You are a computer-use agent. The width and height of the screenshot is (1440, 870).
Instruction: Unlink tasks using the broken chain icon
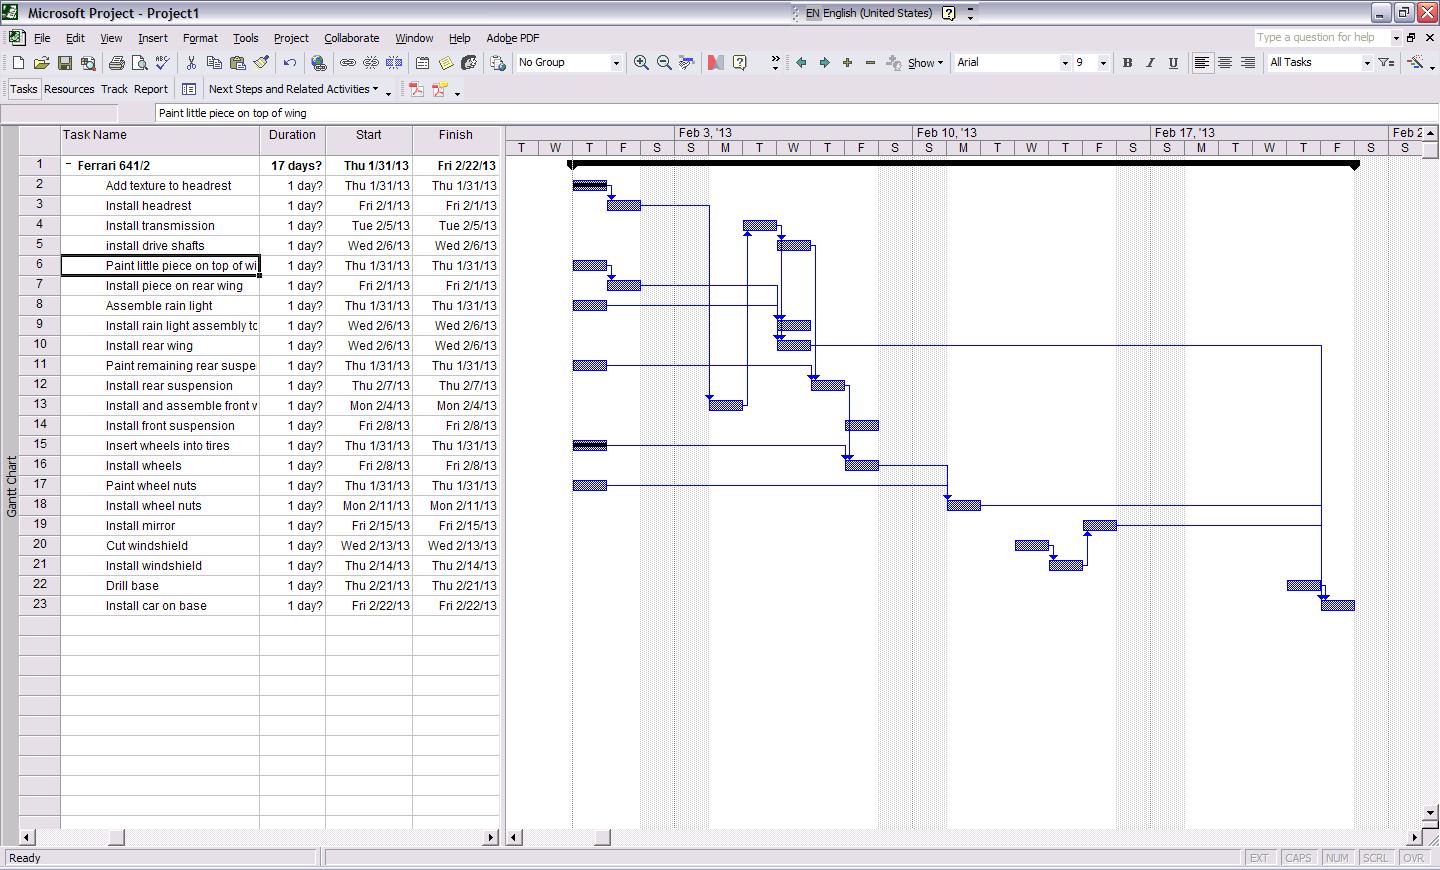point(370,63)
